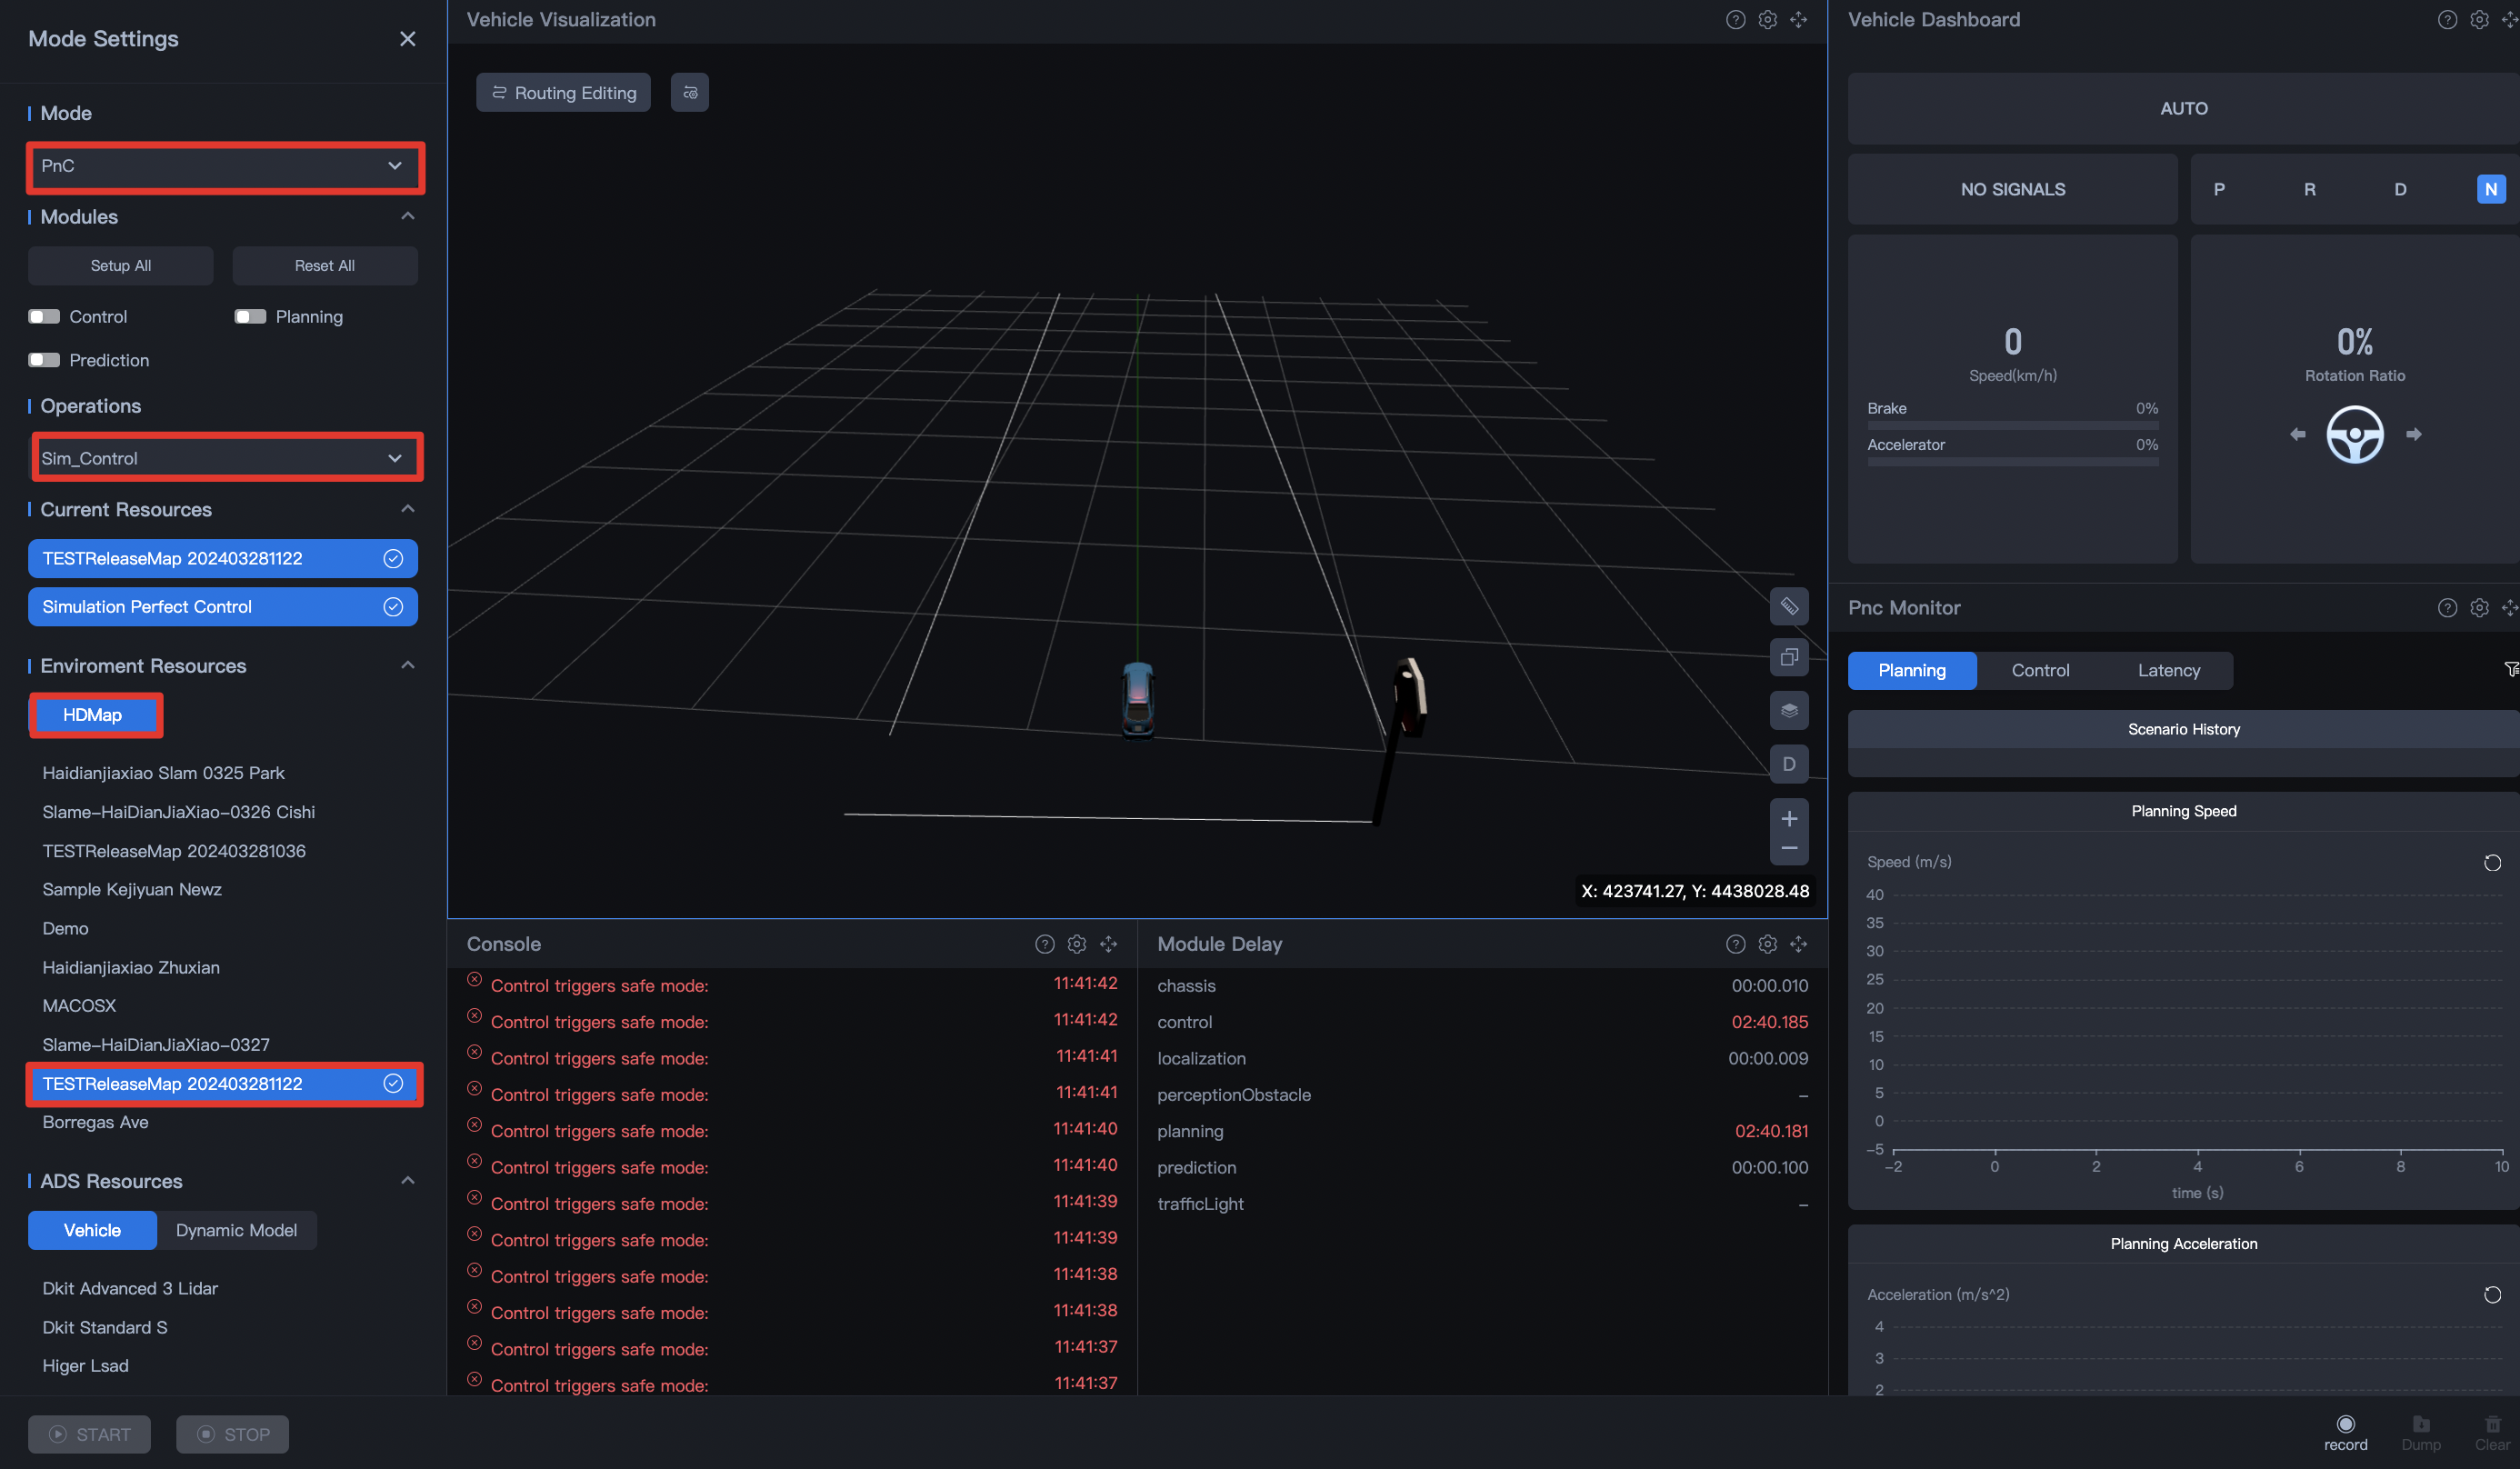Zoom in with the plus icon
The height and width of the screenshot is (1469, 2520).
(1788, 818)
